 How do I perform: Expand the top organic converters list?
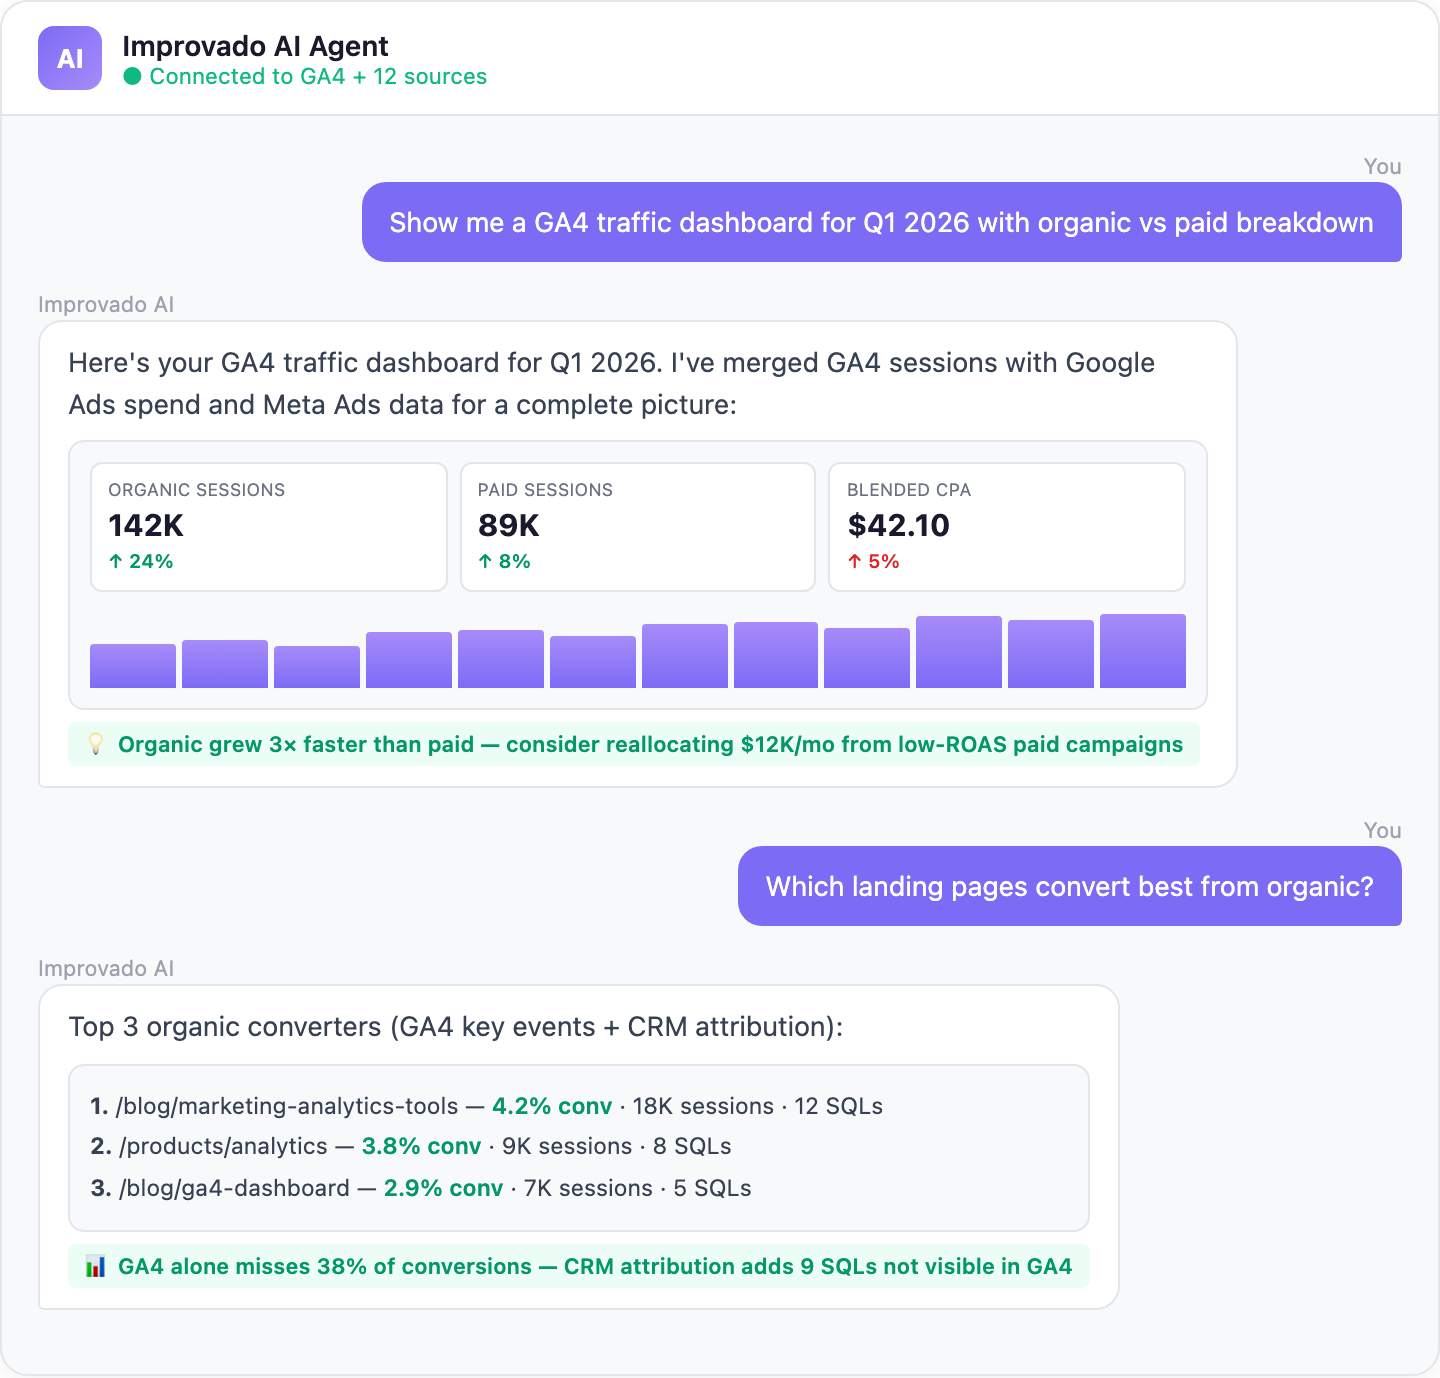pyautogui.click(x=577, y=1147)
